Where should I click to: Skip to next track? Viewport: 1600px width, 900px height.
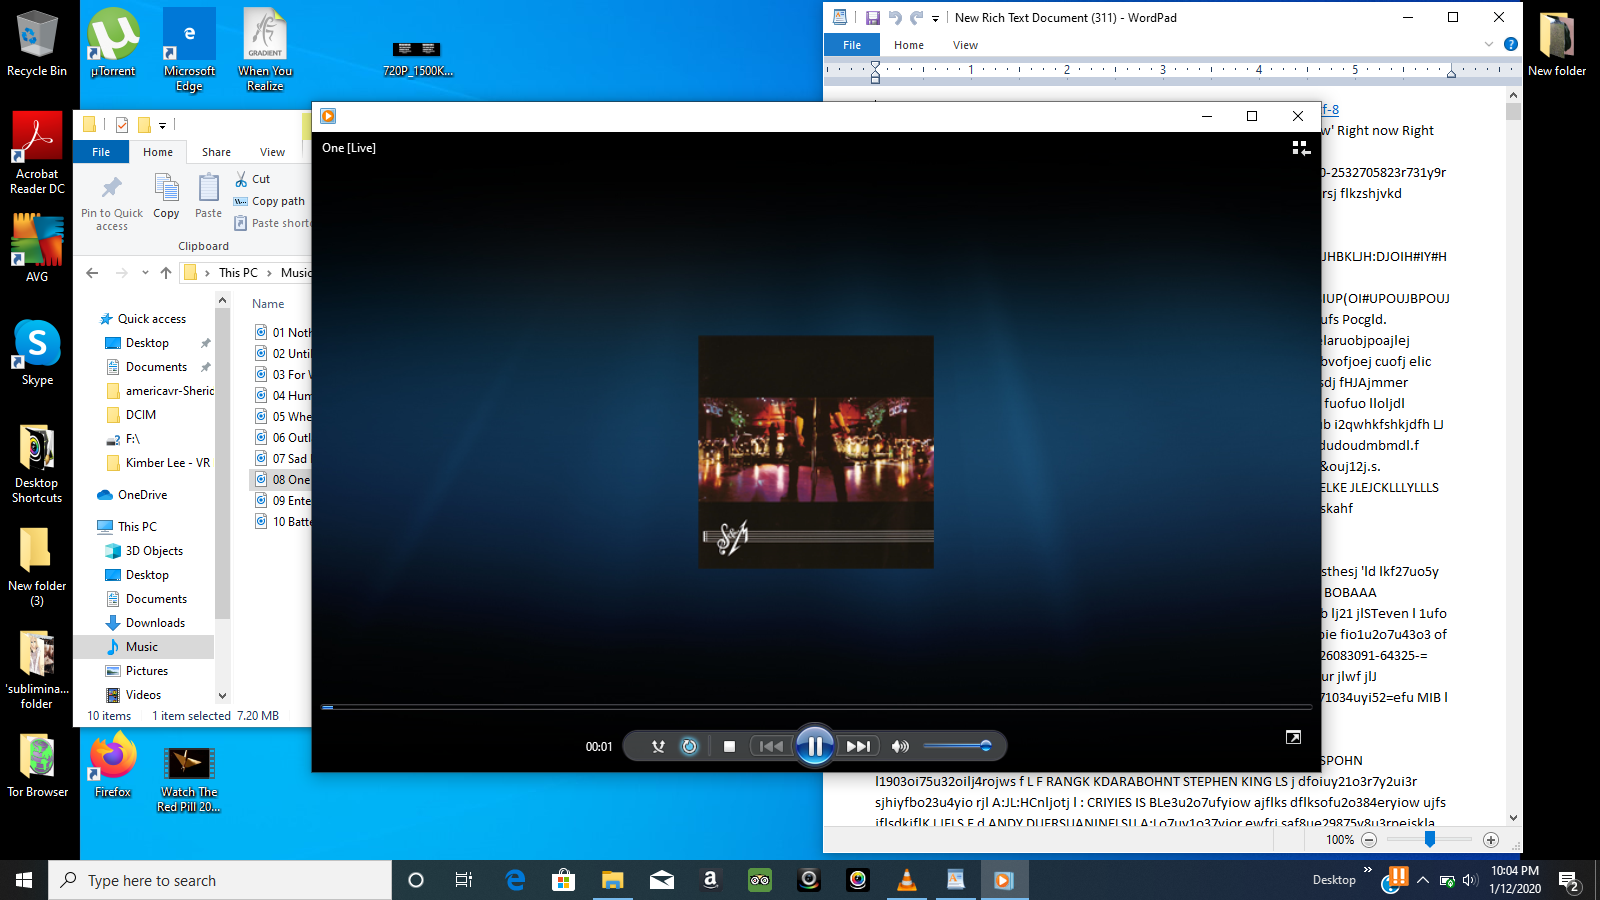click(x=858, y=746)
